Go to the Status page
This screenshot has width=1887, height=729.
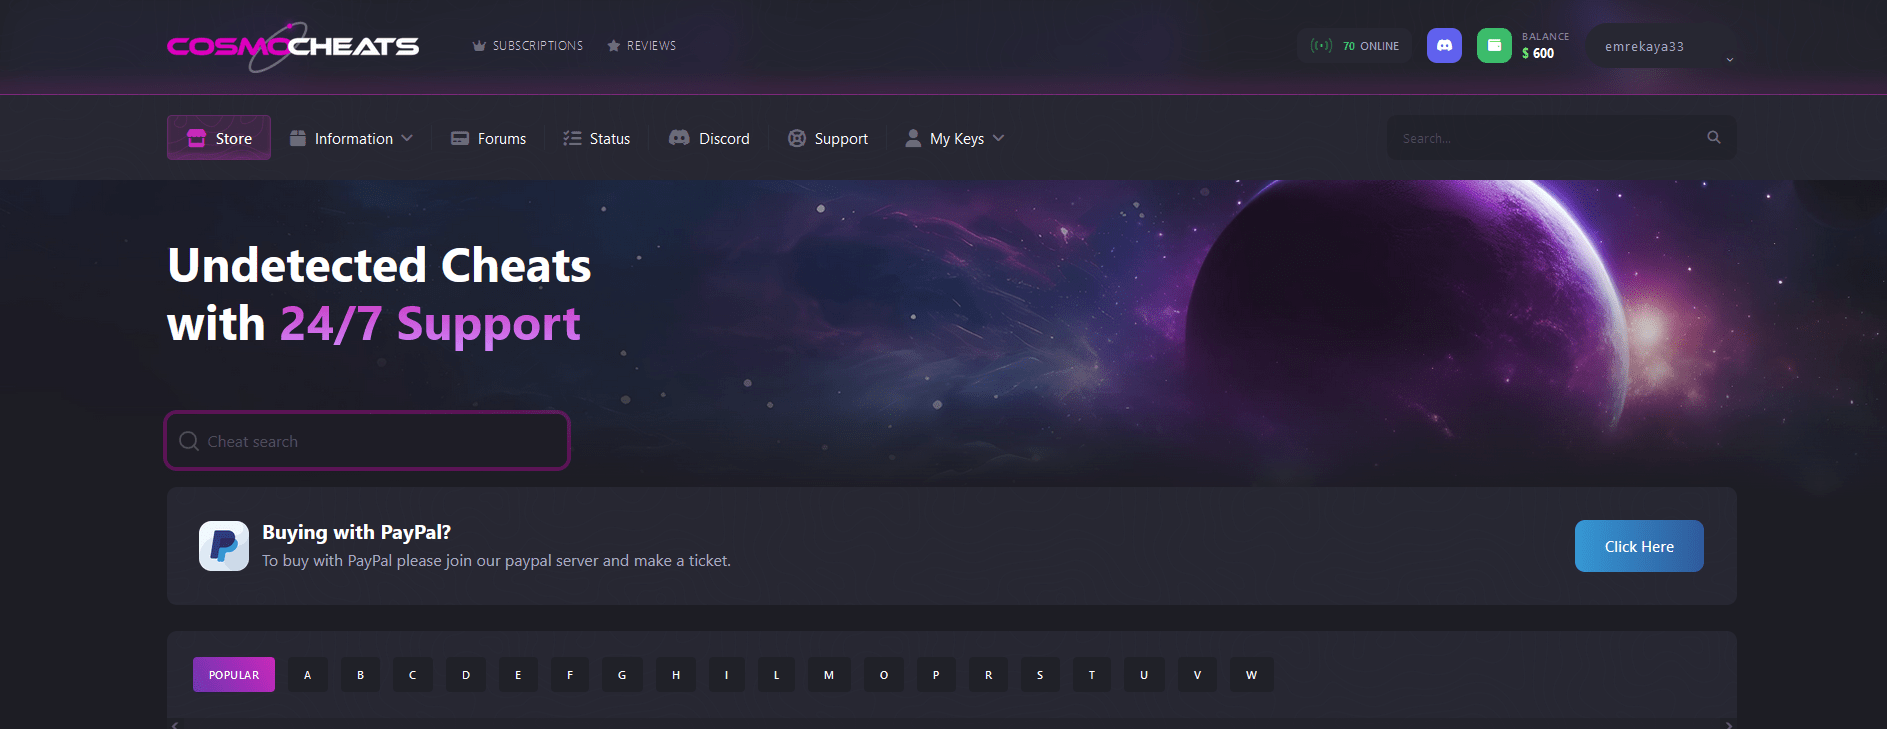[596, 138]
